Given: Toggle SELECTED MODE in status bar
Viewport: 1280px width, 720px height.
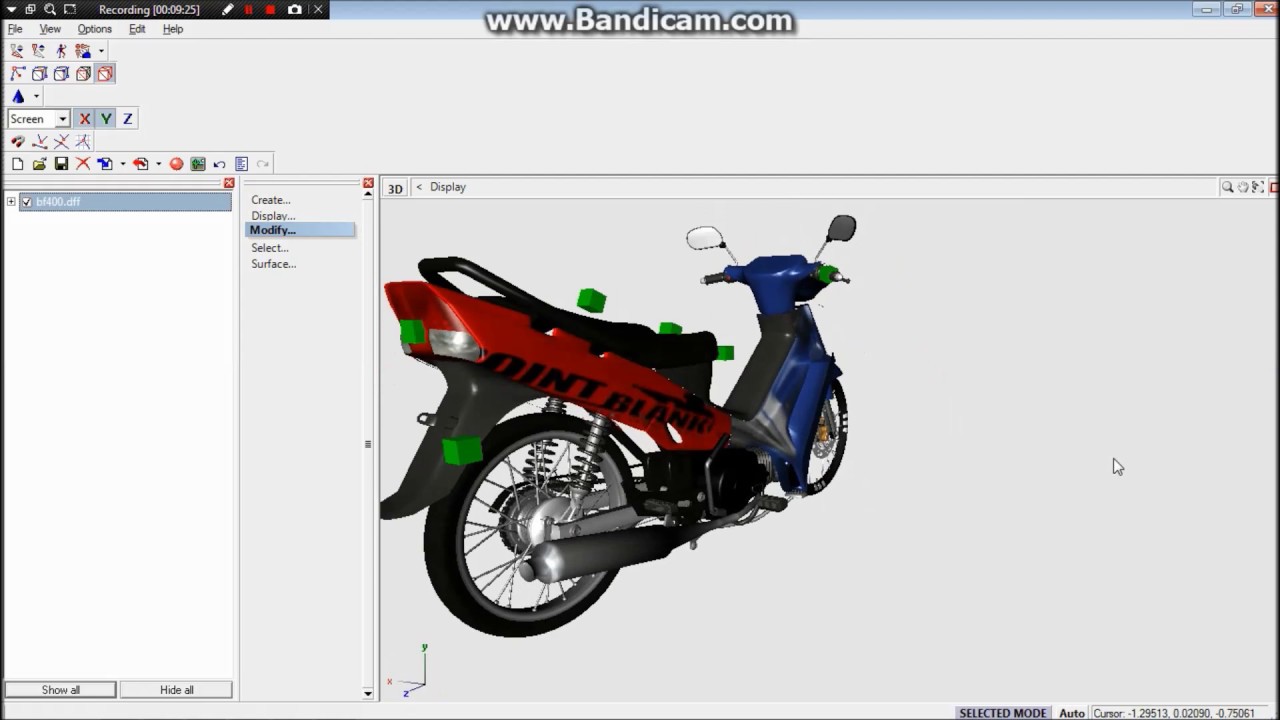Looking at the screenshot, I should pyautogui.click(x=1003, y=713).
